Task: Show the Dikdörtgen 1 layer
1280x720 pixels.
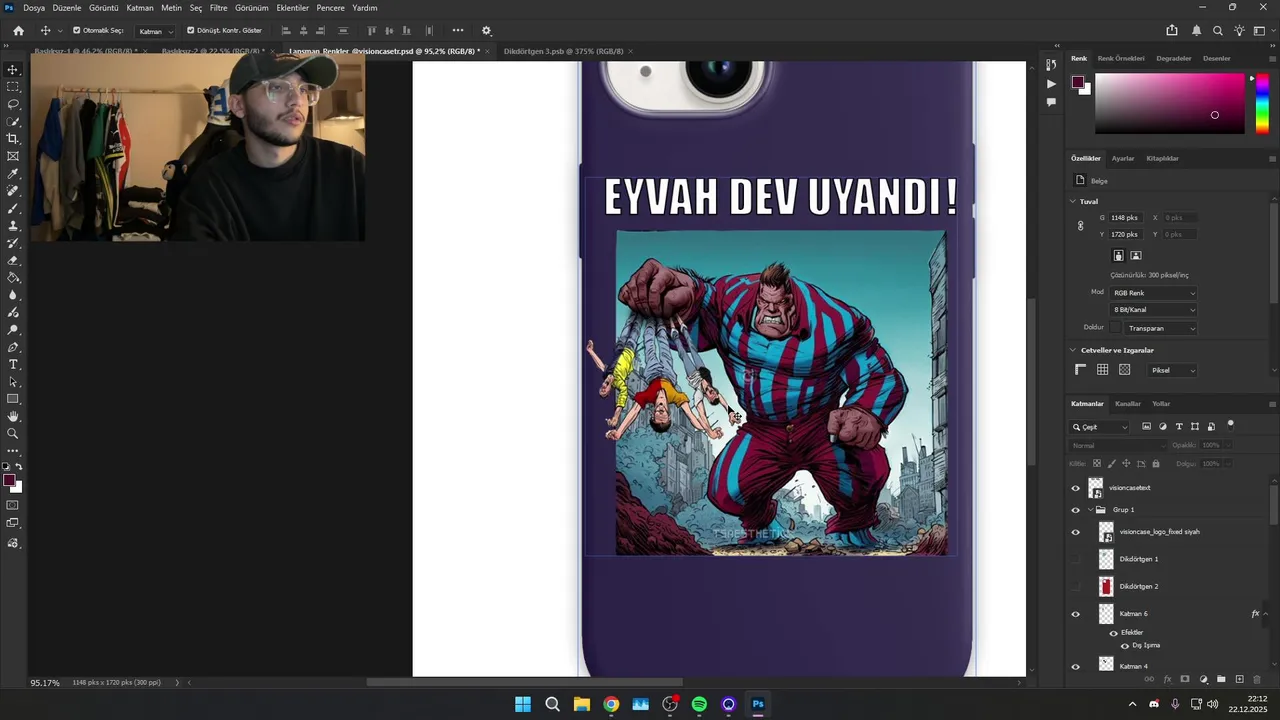Action: 1076,559
